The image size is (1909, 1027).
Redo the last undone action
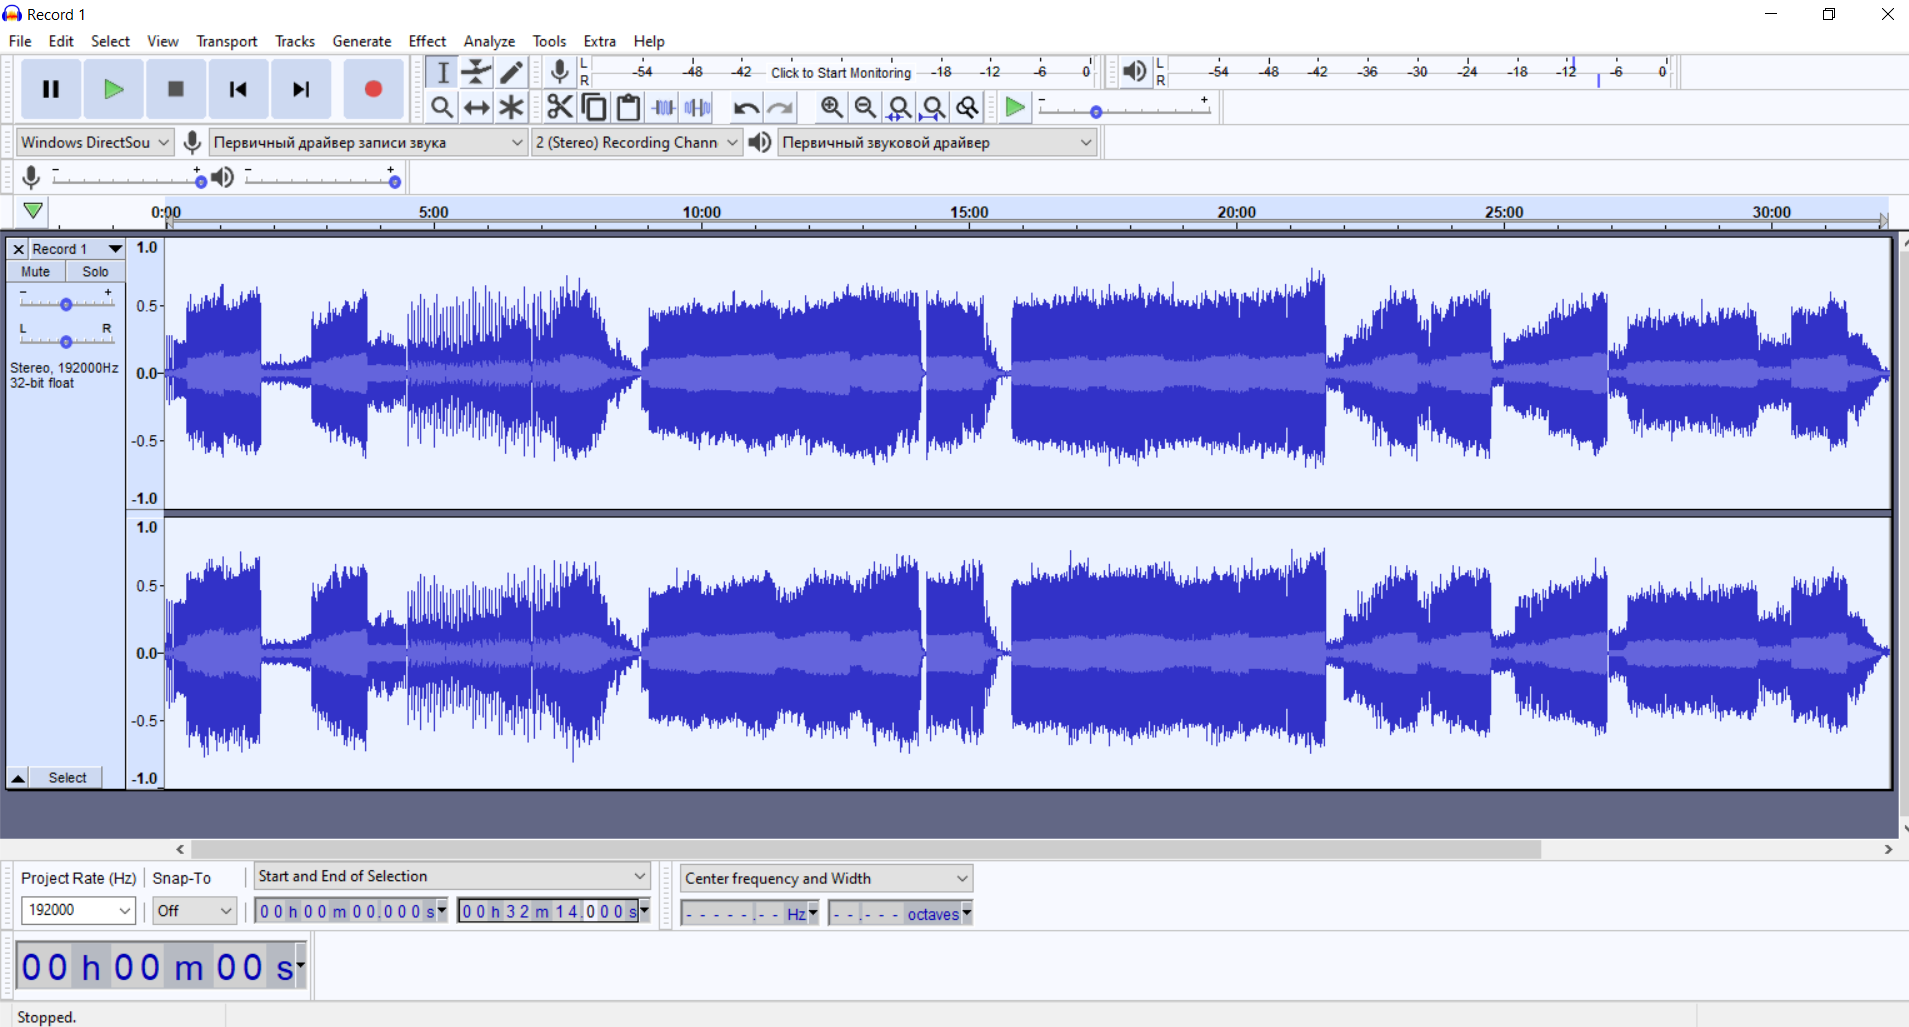[780, 107]
